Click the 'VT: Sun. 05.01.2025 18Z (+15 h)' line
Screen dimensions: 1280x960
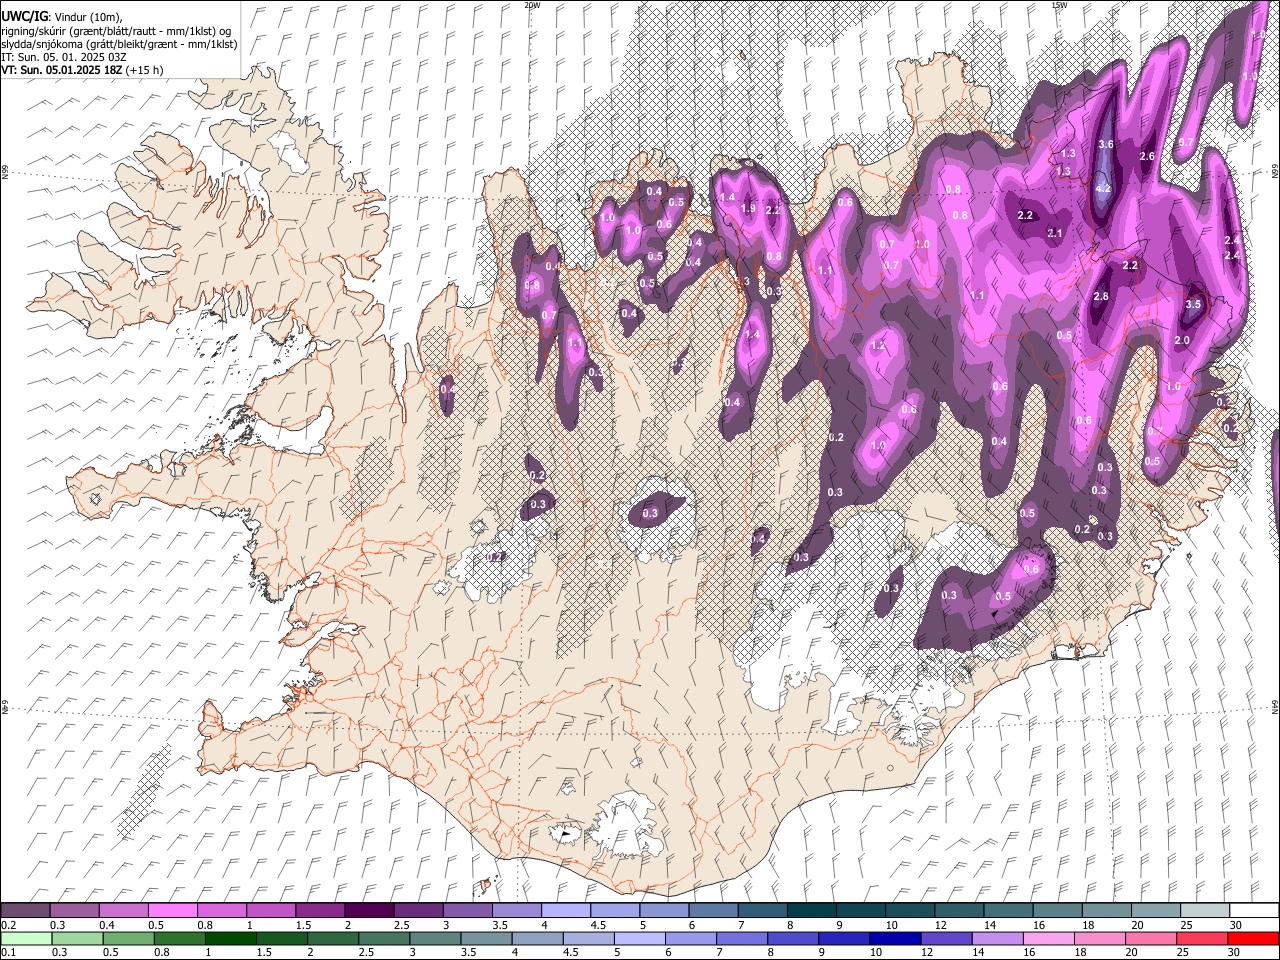[x=82, y=70]
